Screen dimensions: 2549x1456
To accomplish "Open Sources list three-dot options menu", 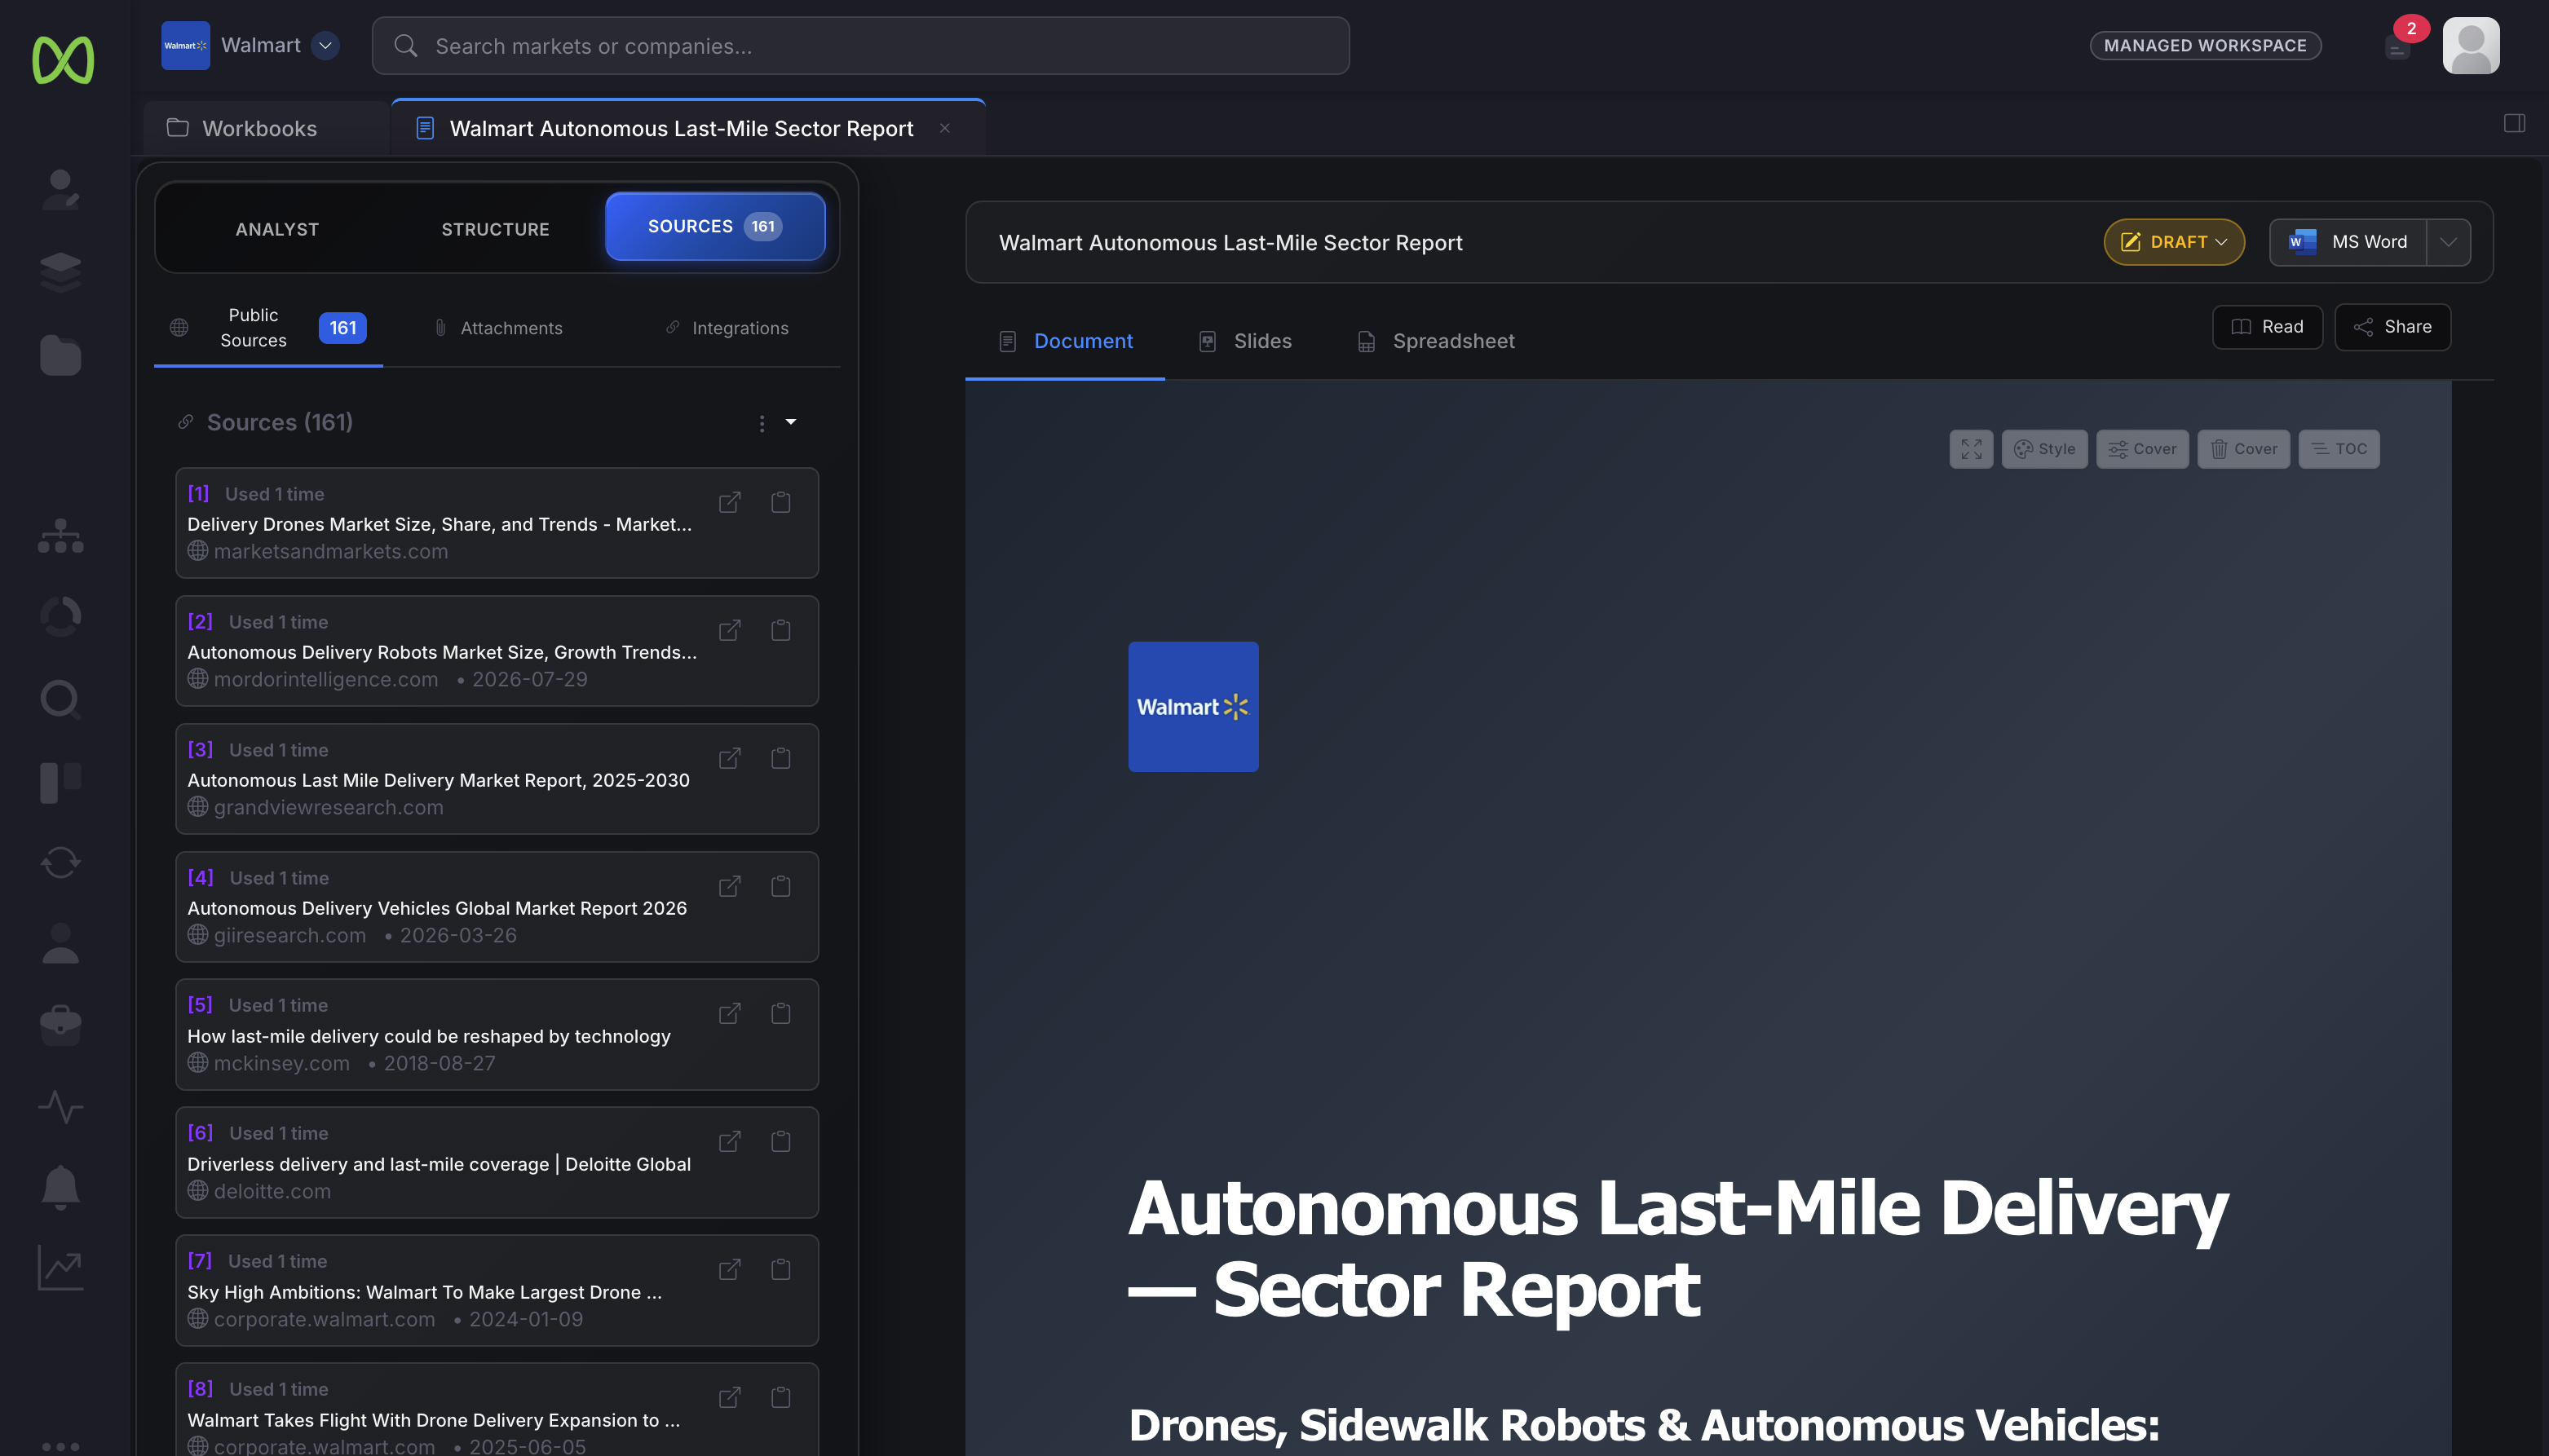I will coord(762,424).
